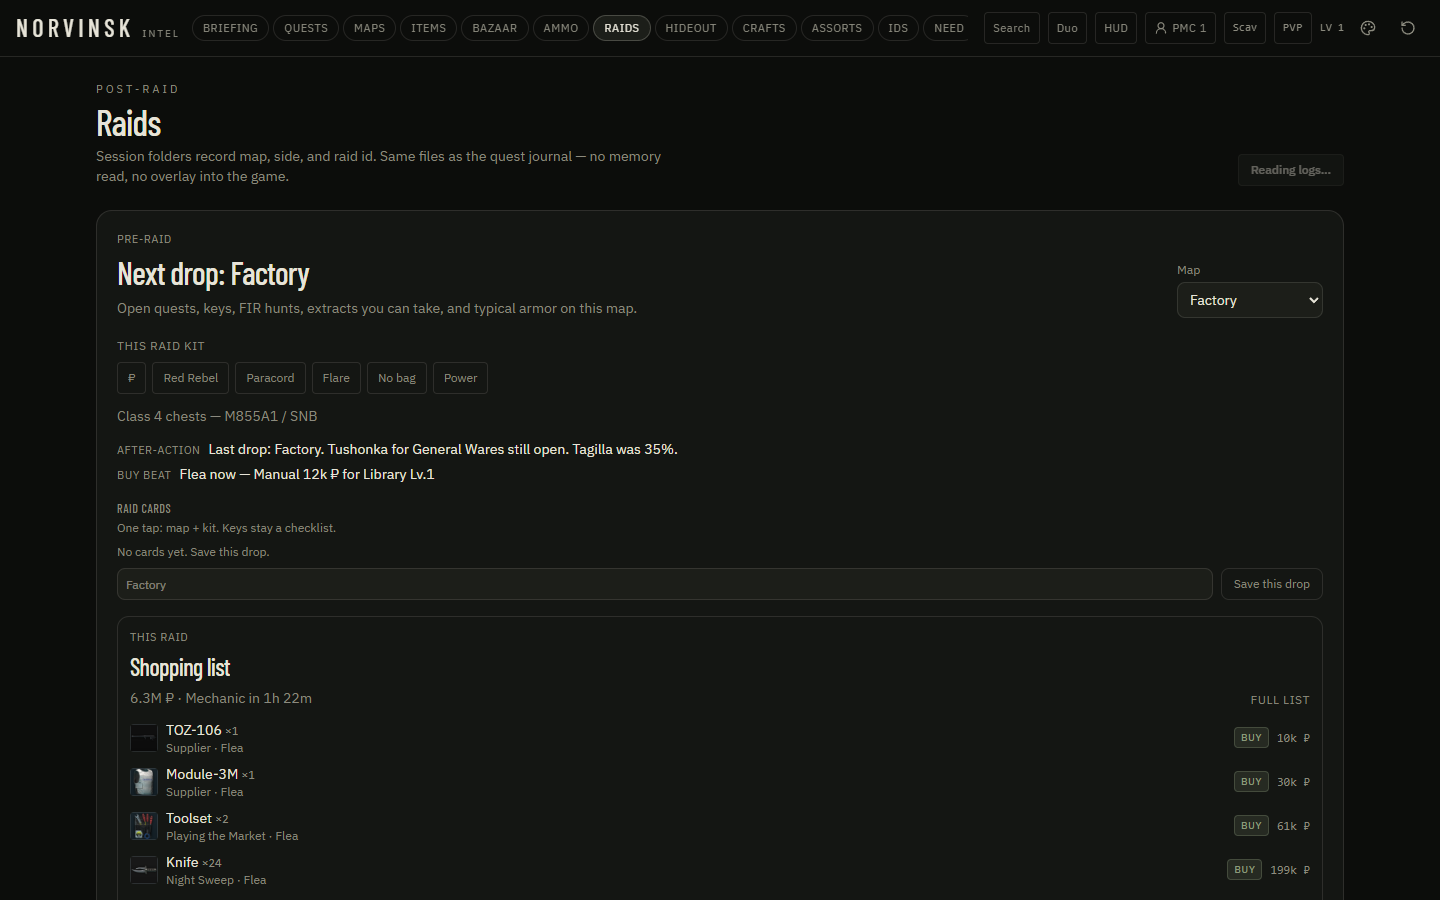Screen dimensions: 1440x900
Task: Open the Knife item thumbnail
Action: (x=144, y=870)
